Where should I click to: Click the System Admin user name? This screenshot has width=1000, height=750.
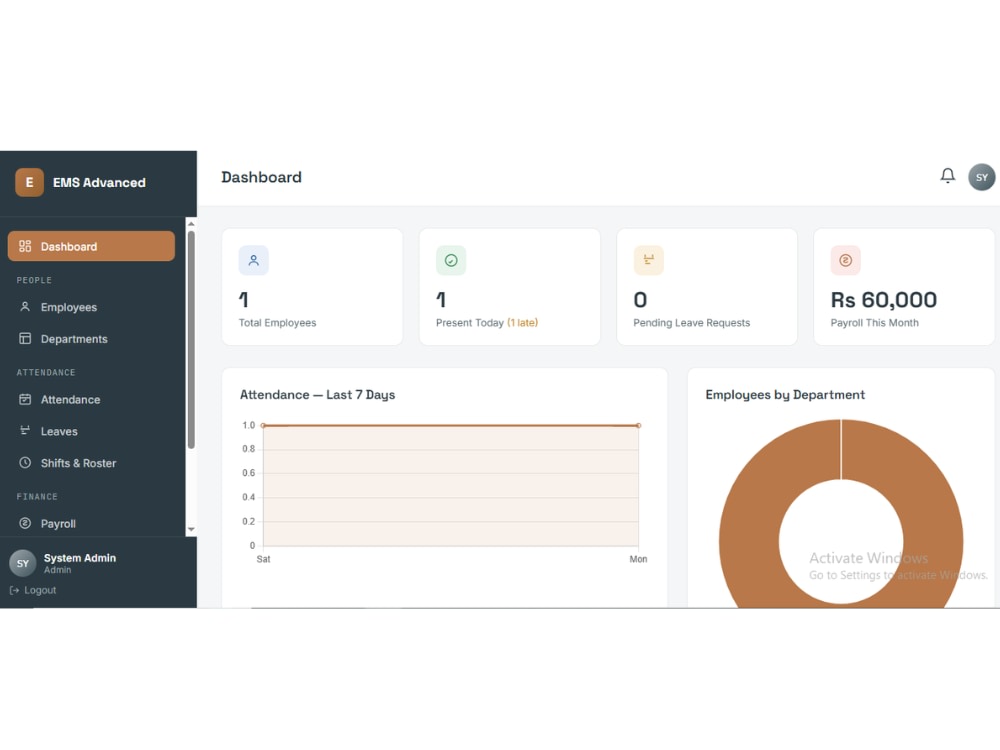(x=80, y=557)
